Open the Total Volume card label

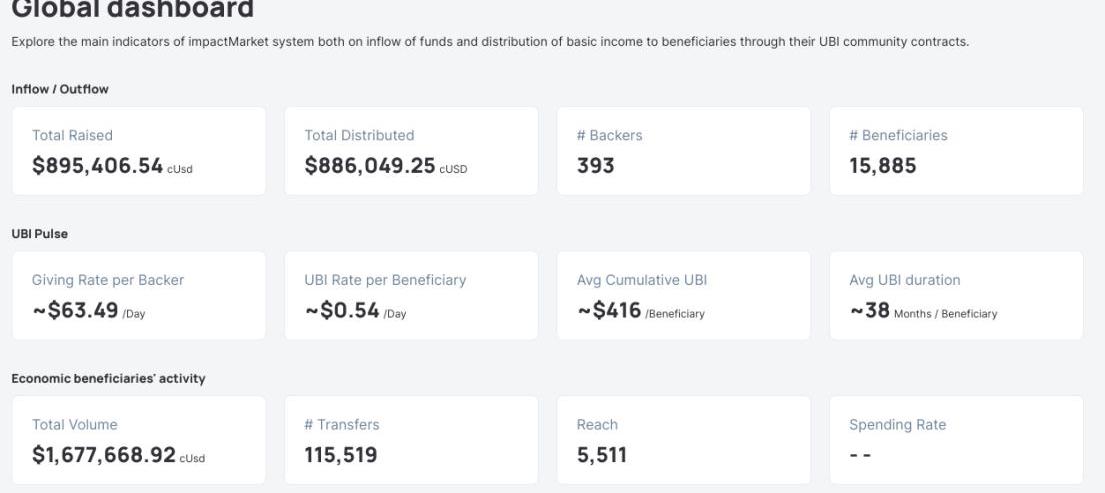tap(75, 424)
